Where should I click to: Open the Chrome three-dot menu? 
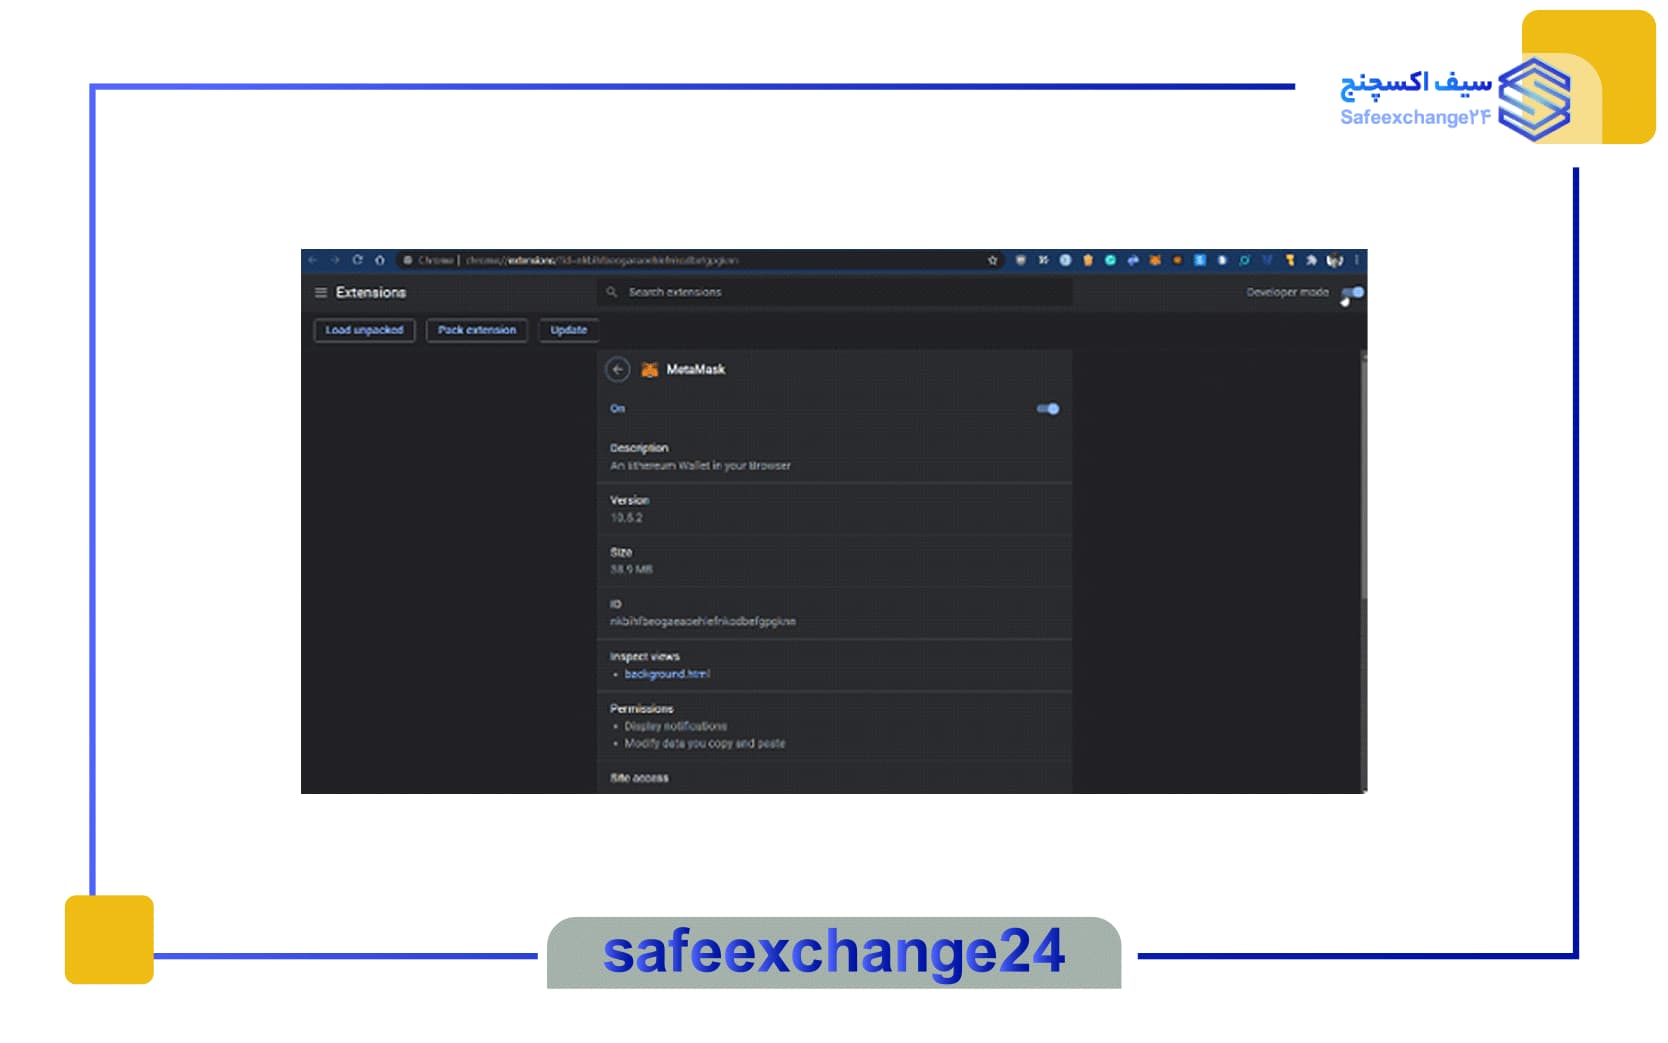(1357, 260)
